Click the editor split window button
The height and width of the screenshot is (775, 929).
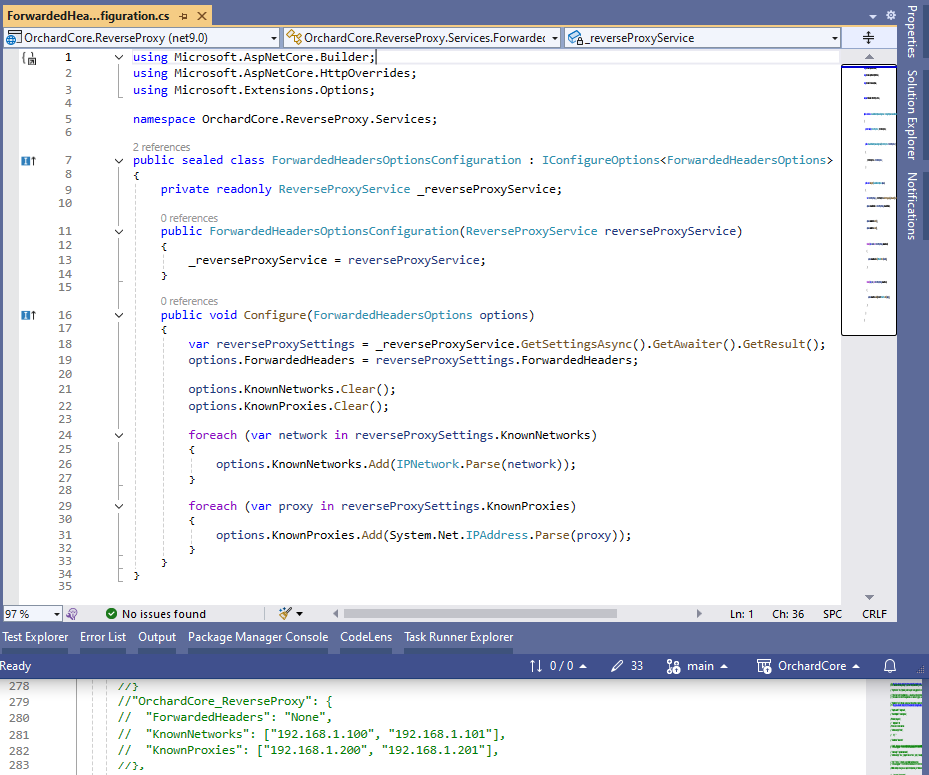(869, 38)
